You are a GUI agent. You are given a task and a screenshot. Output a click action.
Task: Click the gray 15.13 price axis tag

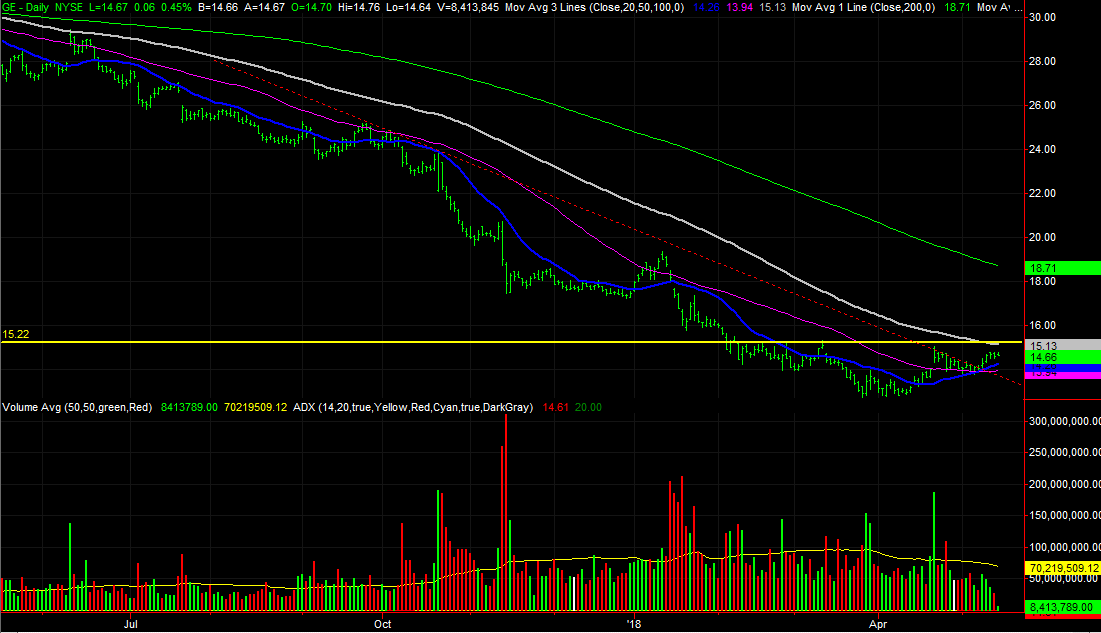[x=1062, y=346]
